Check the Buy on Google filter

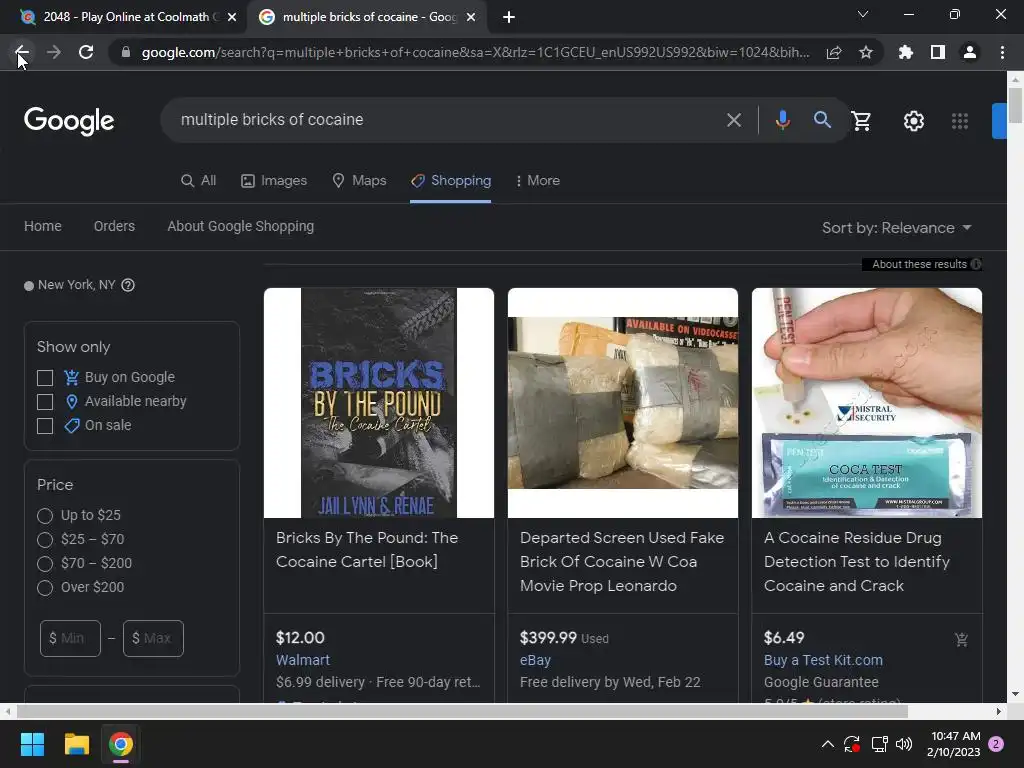(x=45, y=377)
